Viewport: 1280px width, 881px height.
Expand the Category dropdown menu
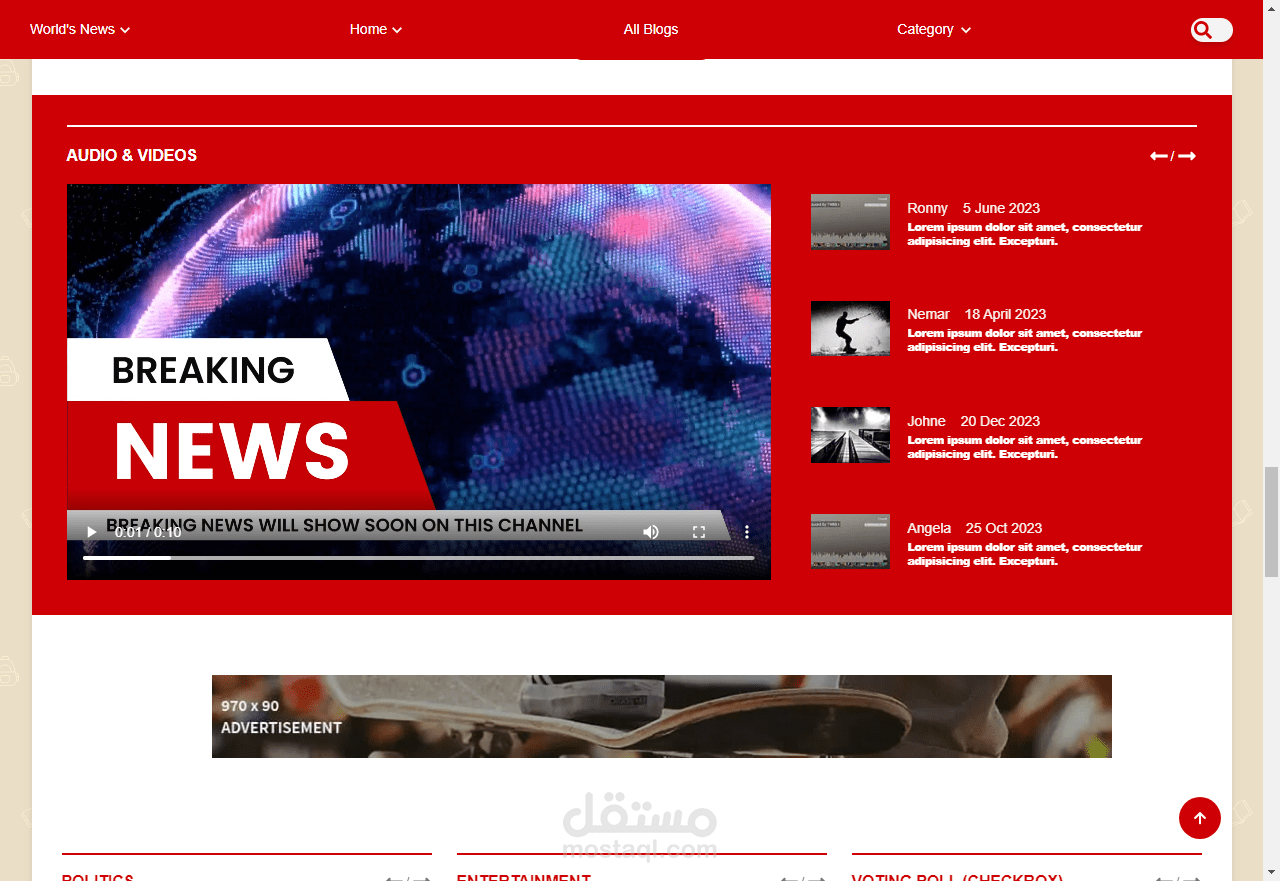point(934,29)
